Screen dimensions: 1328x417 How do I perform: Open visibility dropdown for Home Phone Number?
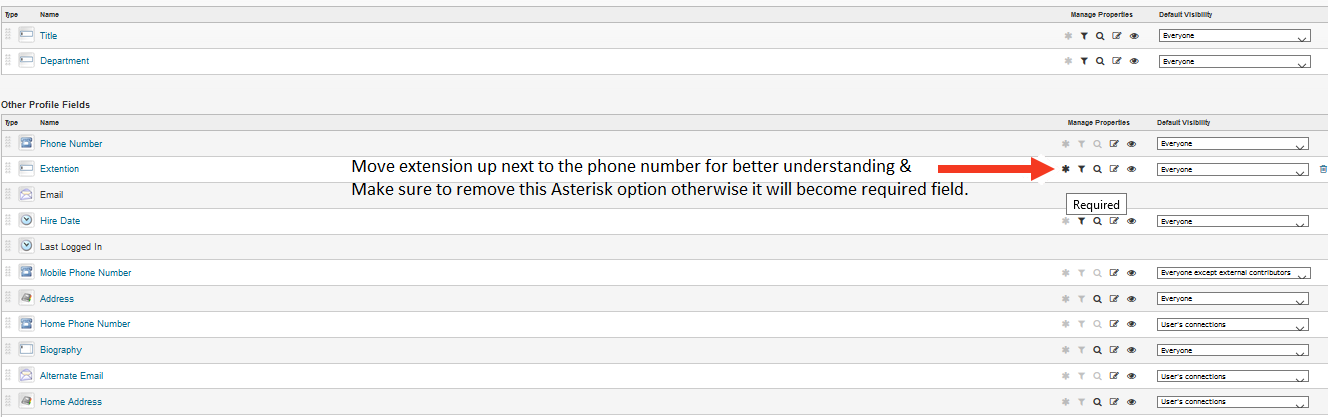1232,325
